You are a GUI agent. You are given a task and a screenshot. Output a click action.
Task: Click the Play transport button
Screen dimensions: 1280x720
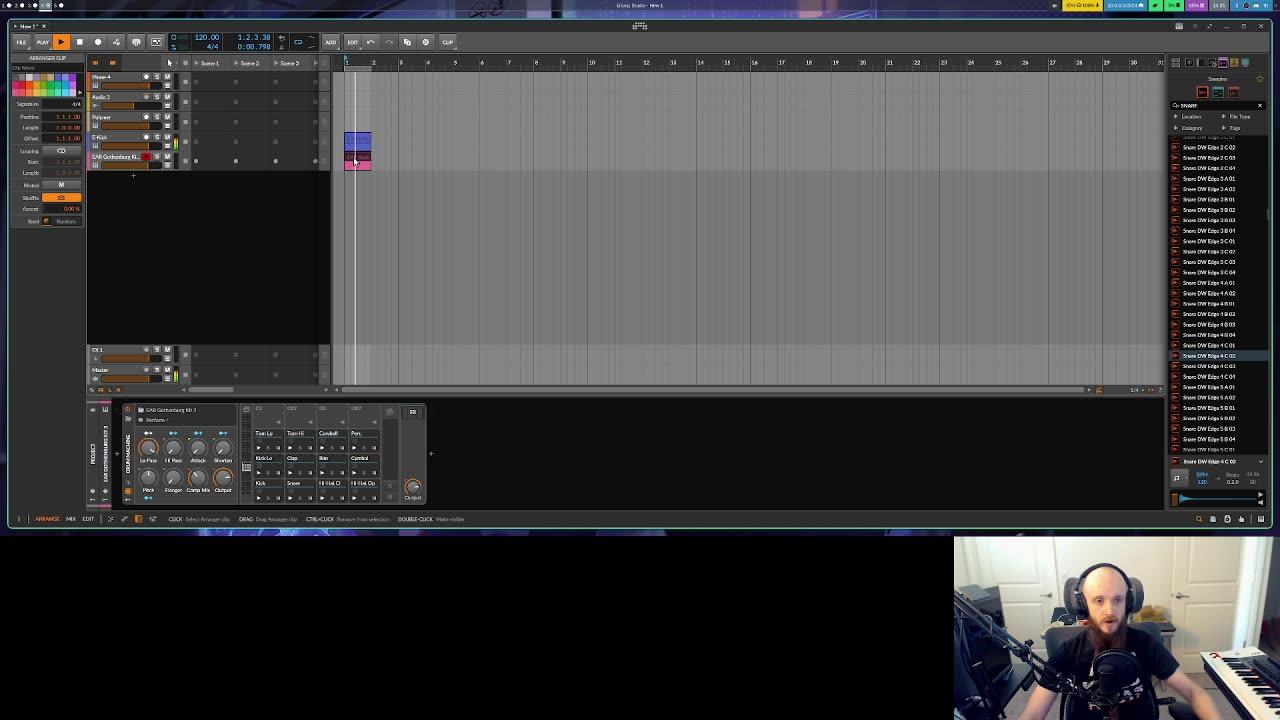pyautogui.click(x=60, y=42)
